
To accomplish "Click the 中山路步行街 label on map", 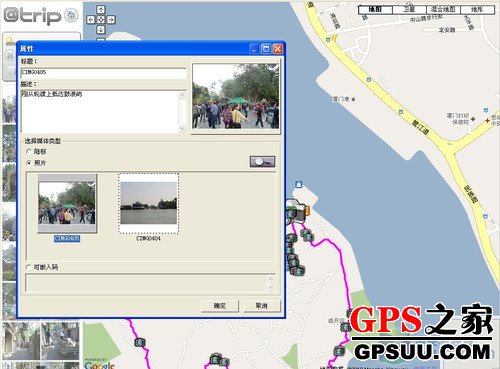I will [x=426, y=18].
